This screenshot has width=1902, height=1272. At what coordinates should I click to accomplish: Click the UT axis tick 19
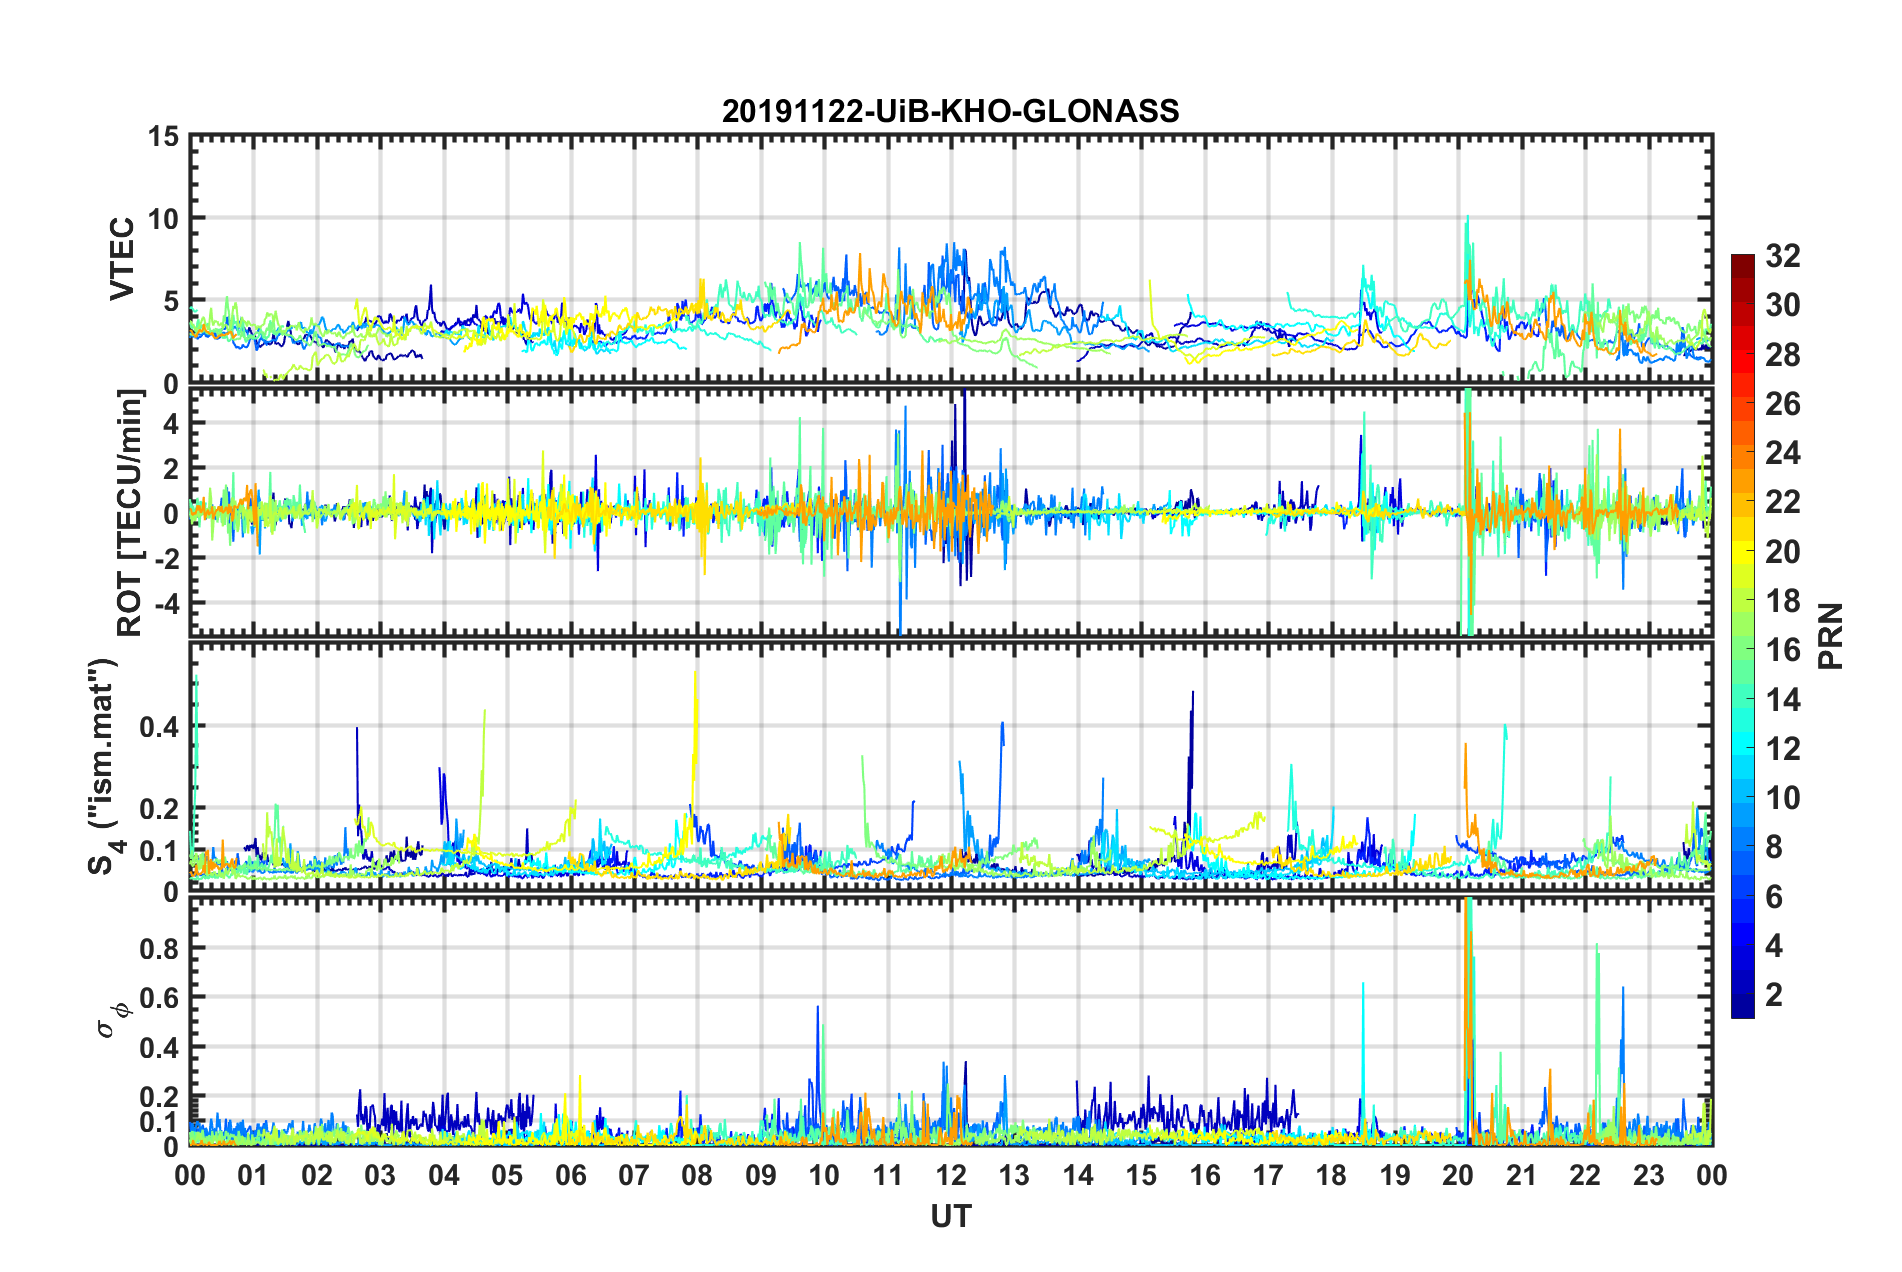(1395, 1174)
